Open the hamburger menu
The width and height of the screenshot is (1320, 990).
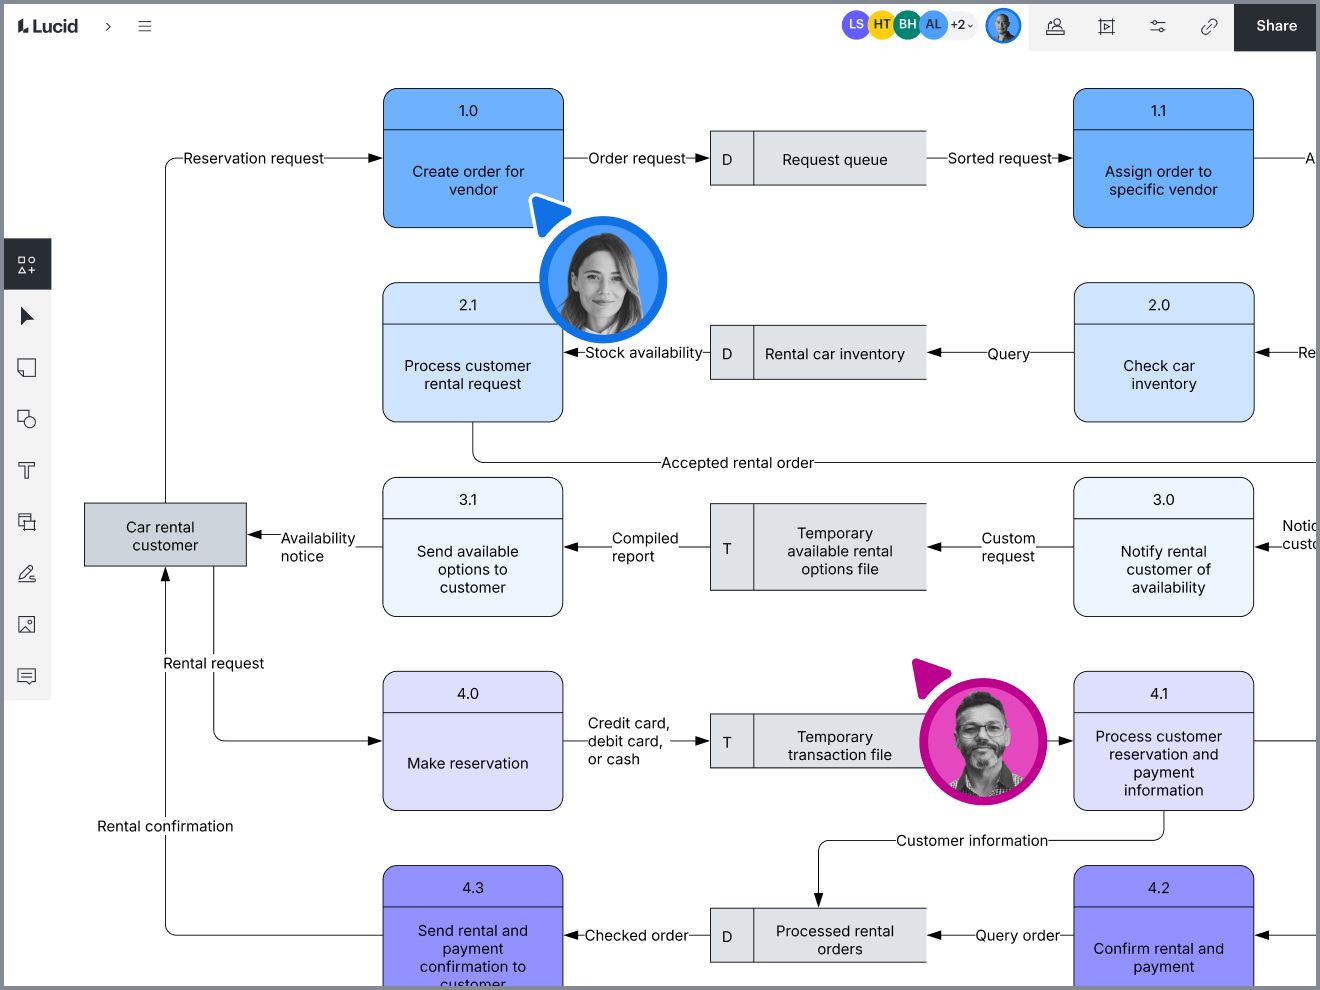(x=145, y=26)
